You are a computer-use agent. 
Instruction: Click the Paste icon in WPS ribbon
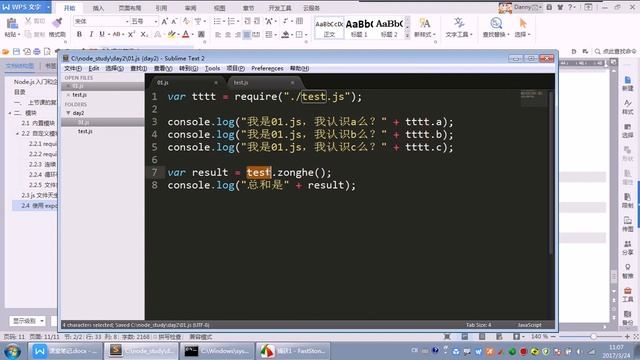click(11, 24)
